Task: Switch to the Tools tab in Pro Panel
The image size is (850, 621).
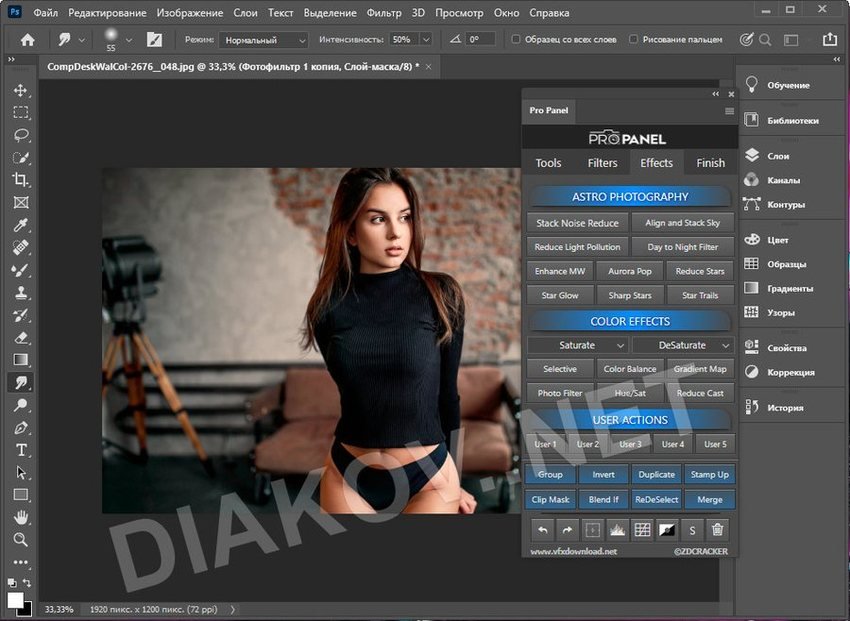Action: tap(548, 163)
